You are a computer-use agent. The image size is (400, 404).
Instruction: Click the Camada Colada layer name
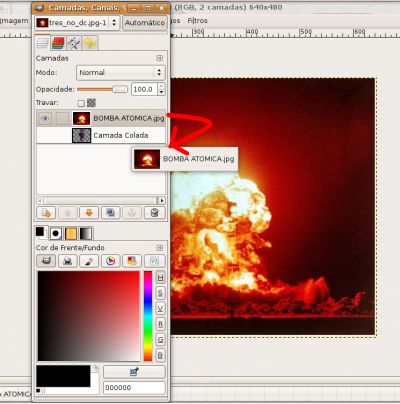tap(121, 135)
